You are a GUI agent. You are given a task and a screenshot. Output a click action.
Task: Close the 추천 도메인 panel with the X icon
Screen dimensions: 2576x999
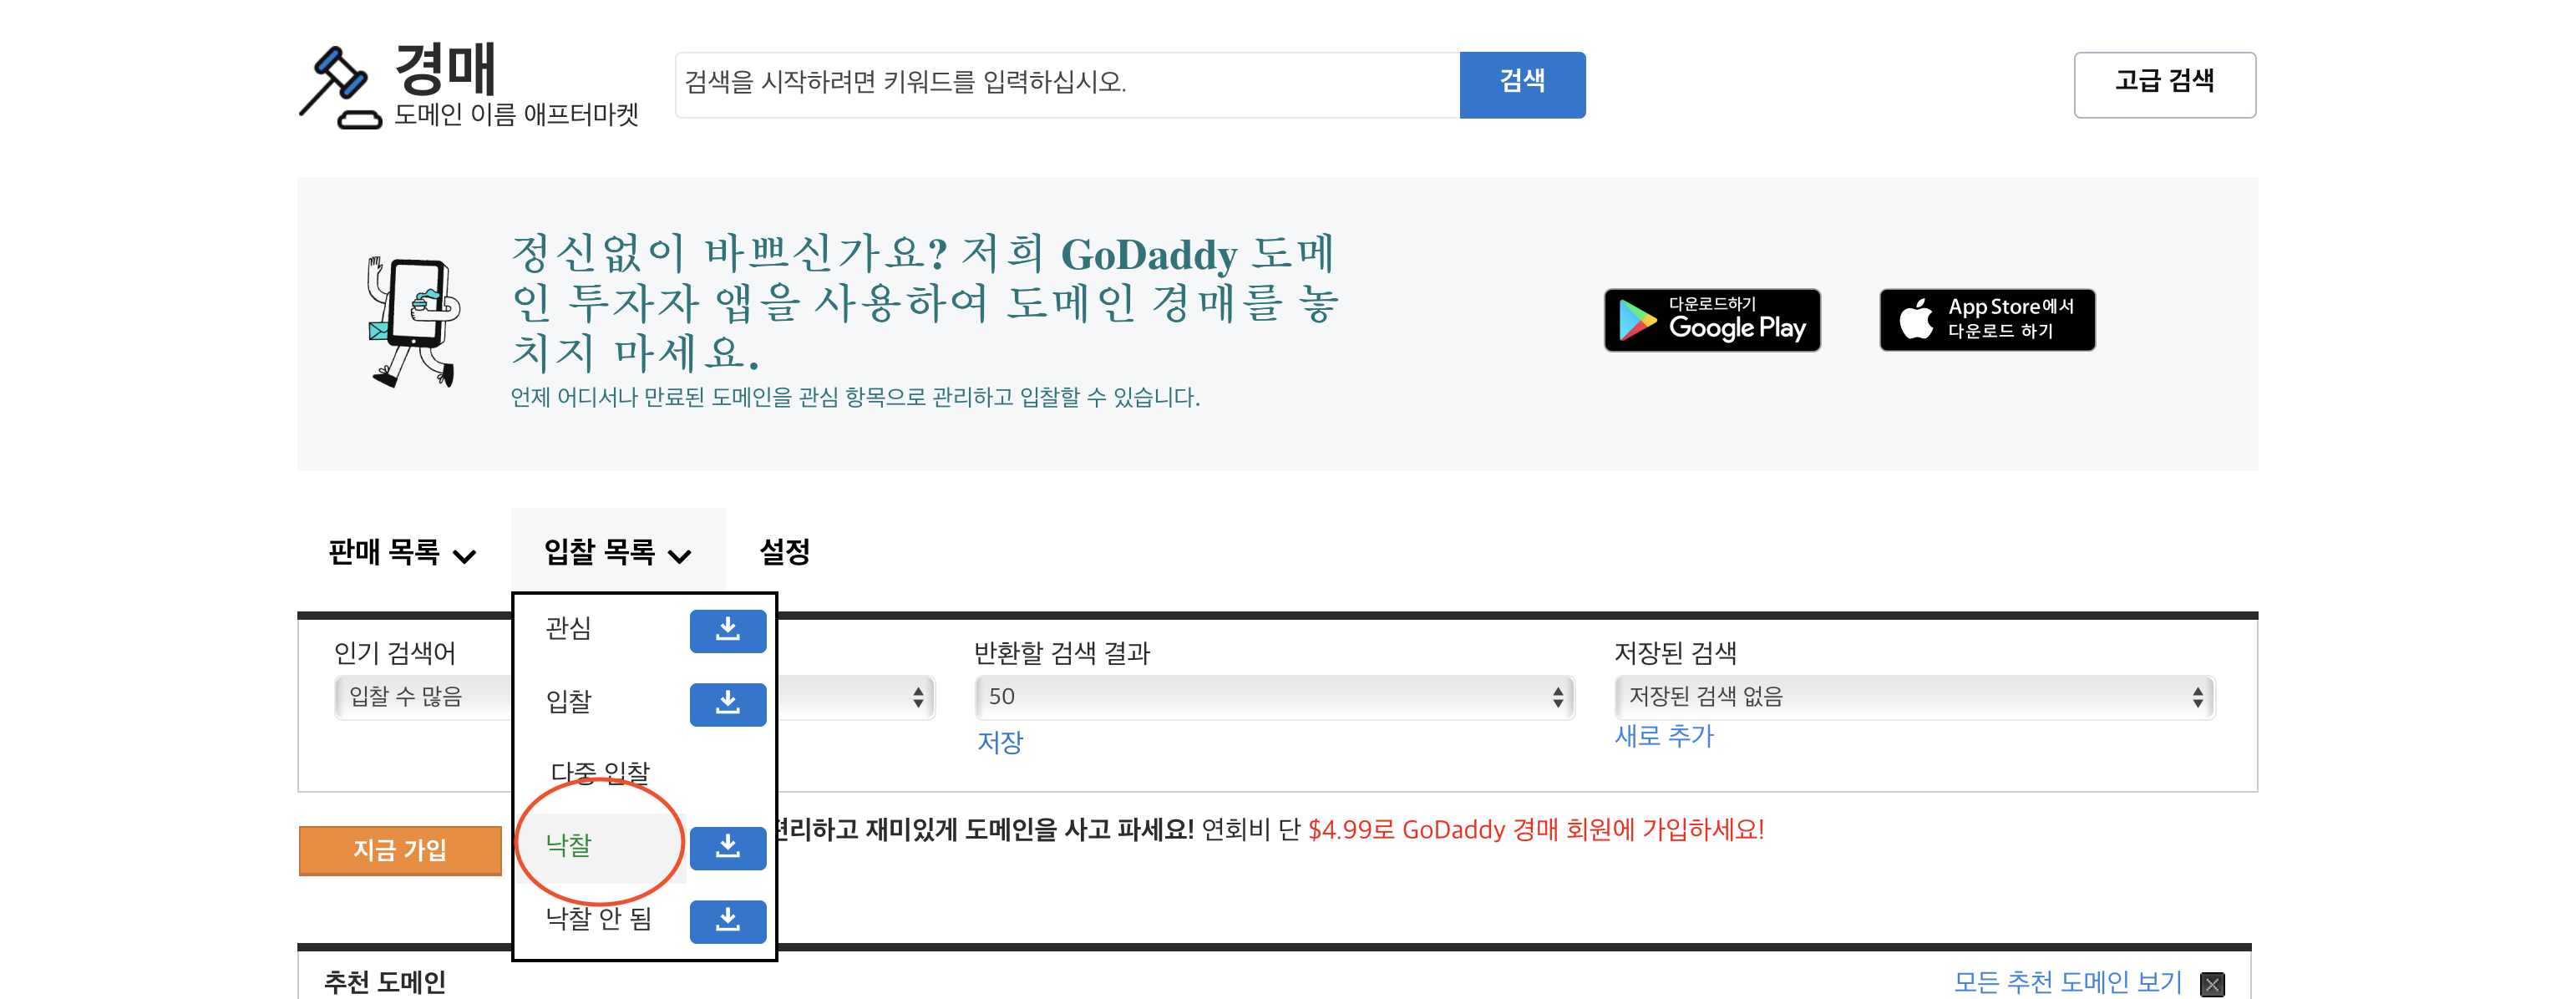(2212, 984)
